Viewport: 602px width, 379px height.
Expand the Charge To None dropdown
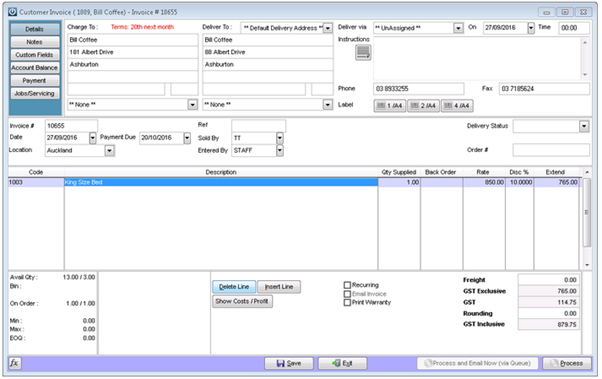[192, 104]
